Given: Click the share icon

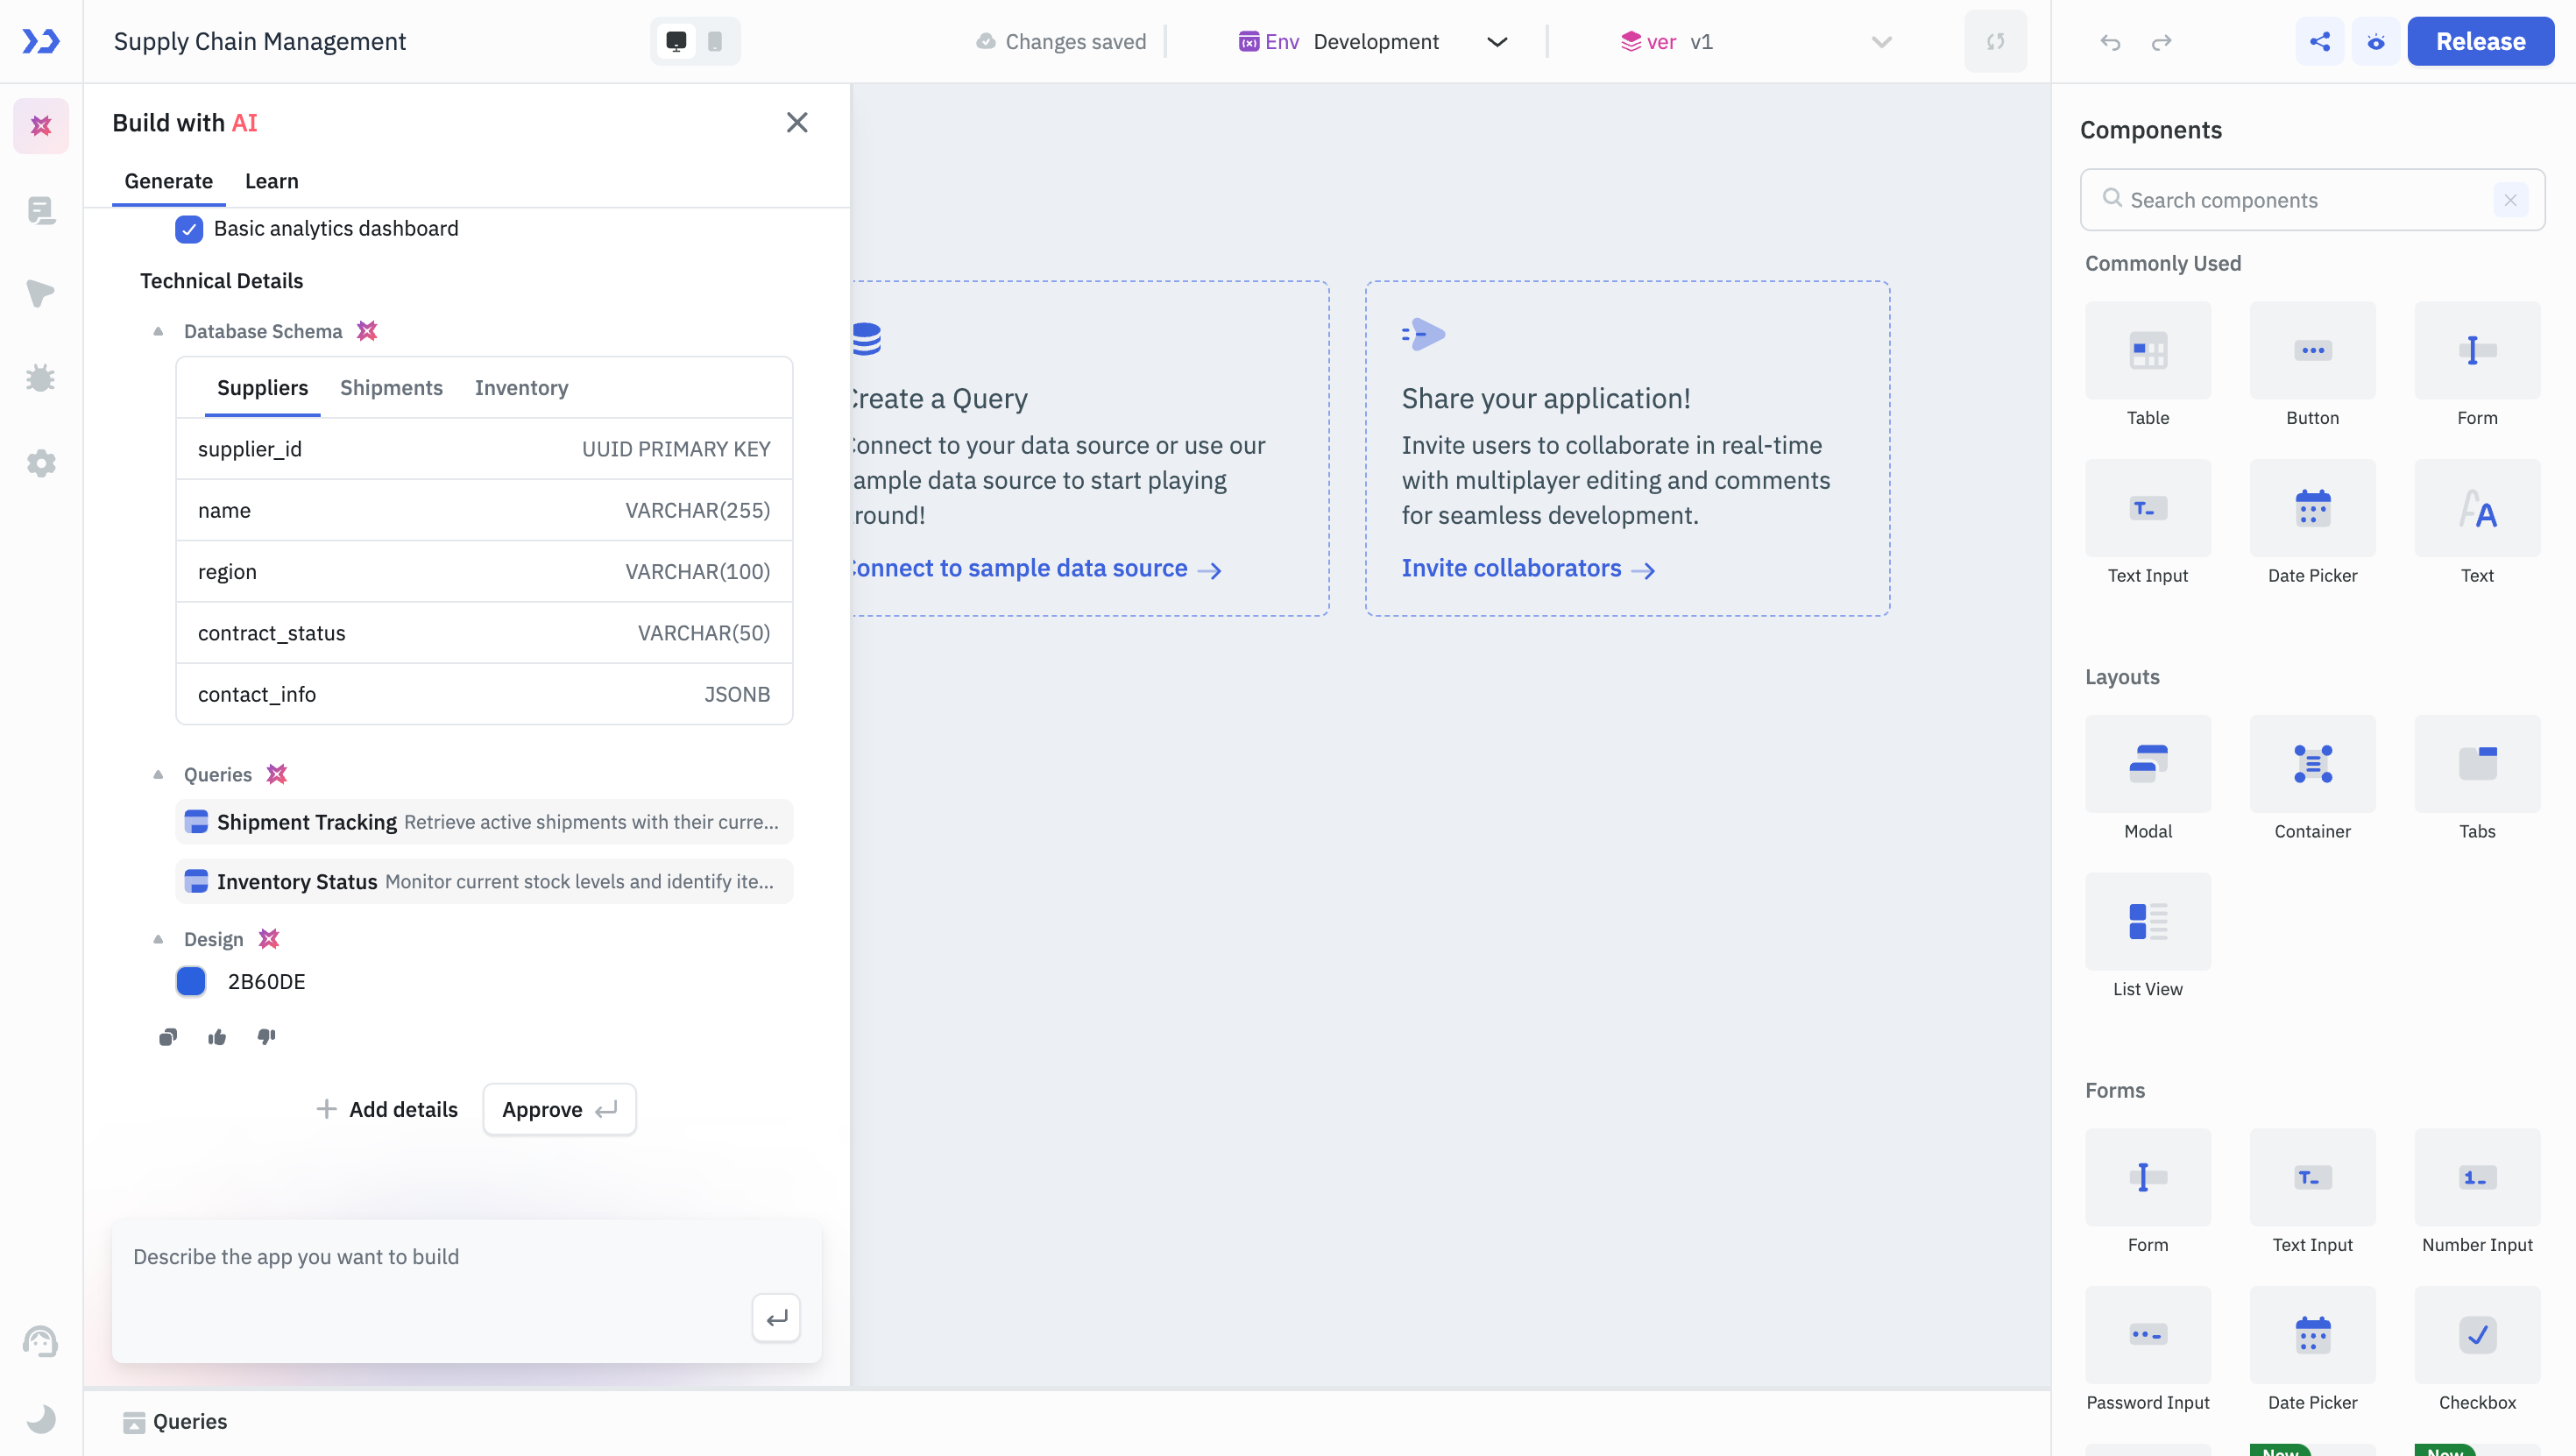Looking at the screenshot, I should click(x=2321, y=40).
